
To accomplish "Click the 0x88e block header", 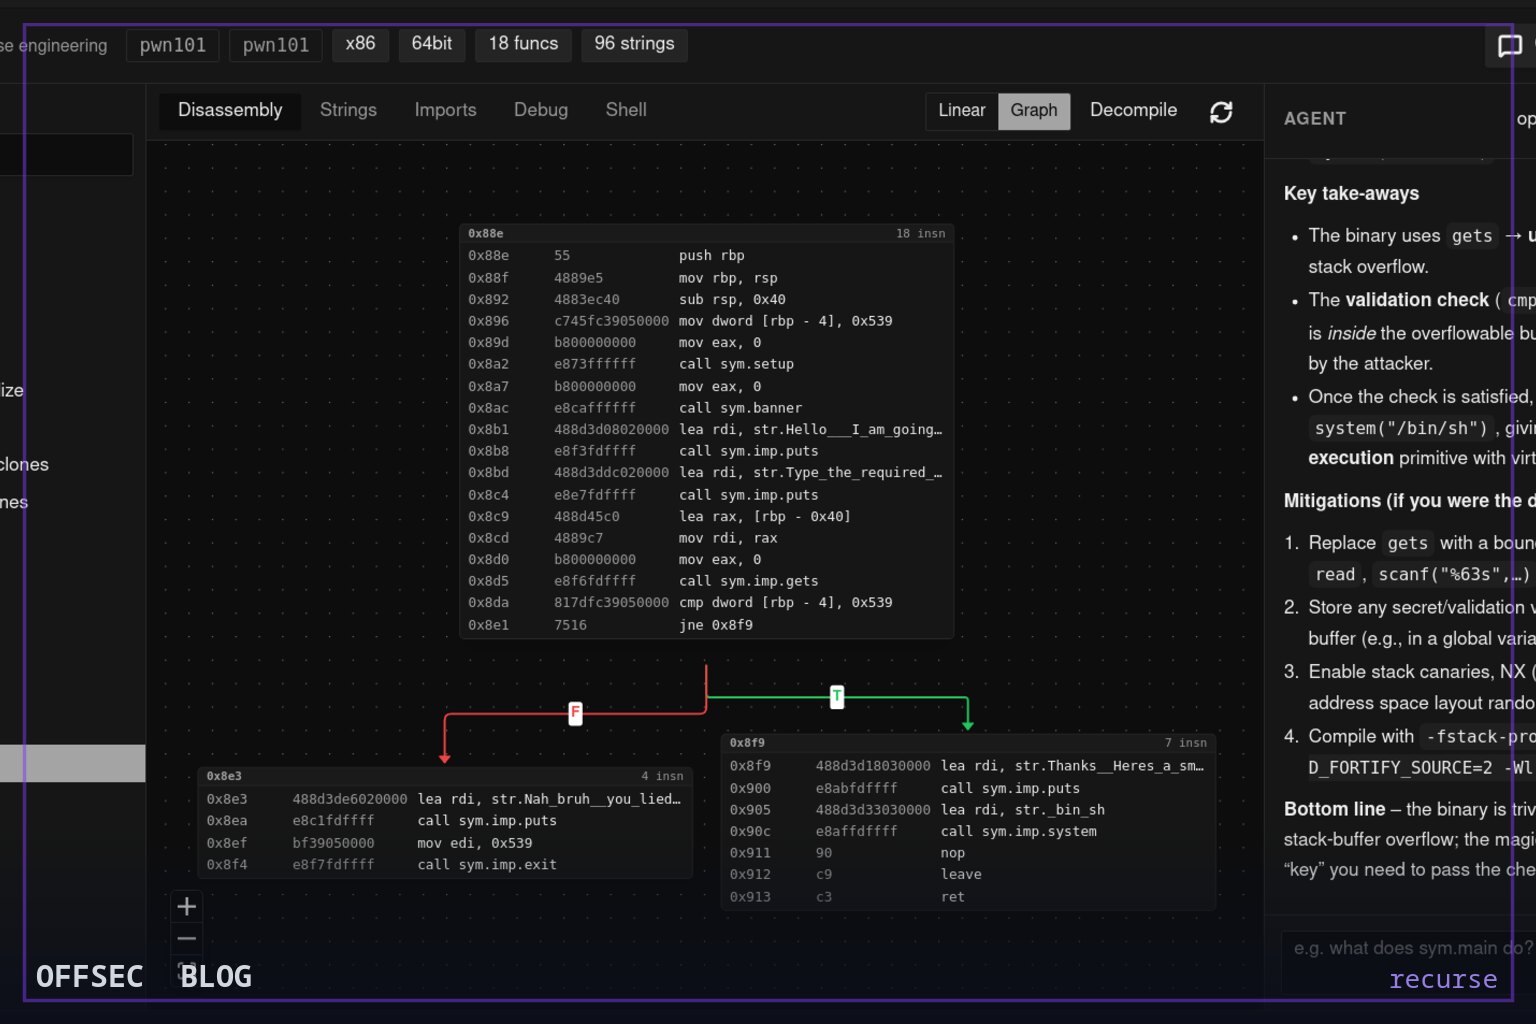I will tap(706, 234).
